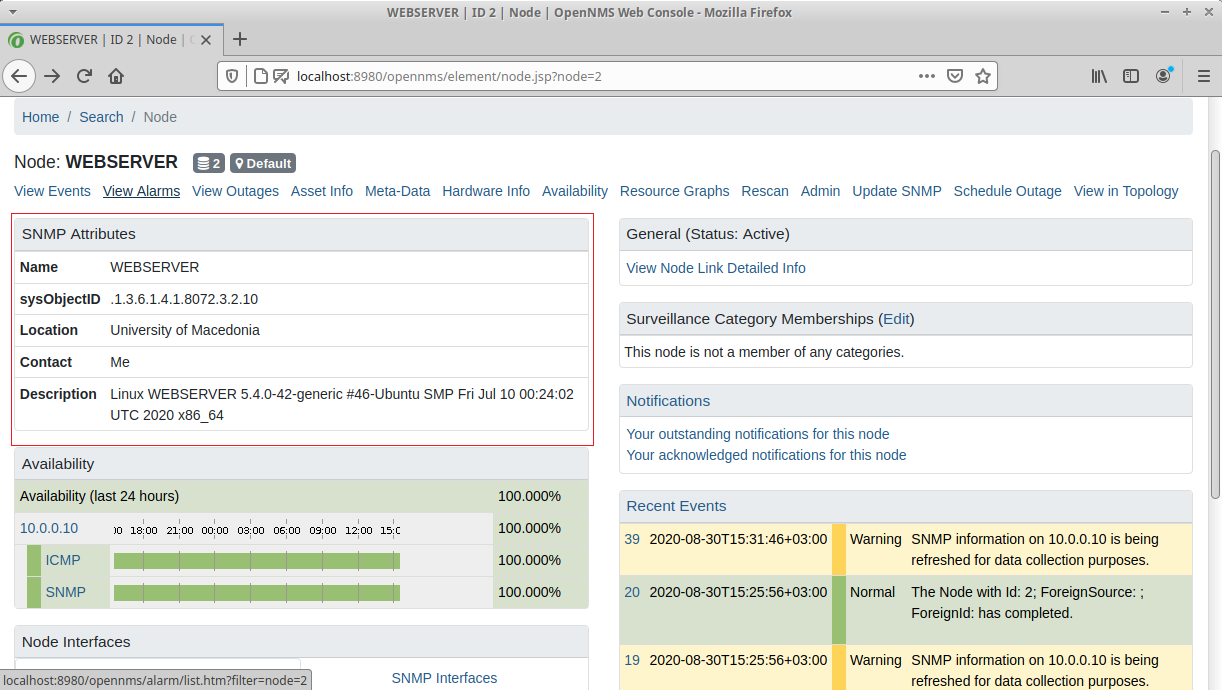Open the Notifications heading link
The width and height of the screenshot is (1222, 690).
(668, 401)
